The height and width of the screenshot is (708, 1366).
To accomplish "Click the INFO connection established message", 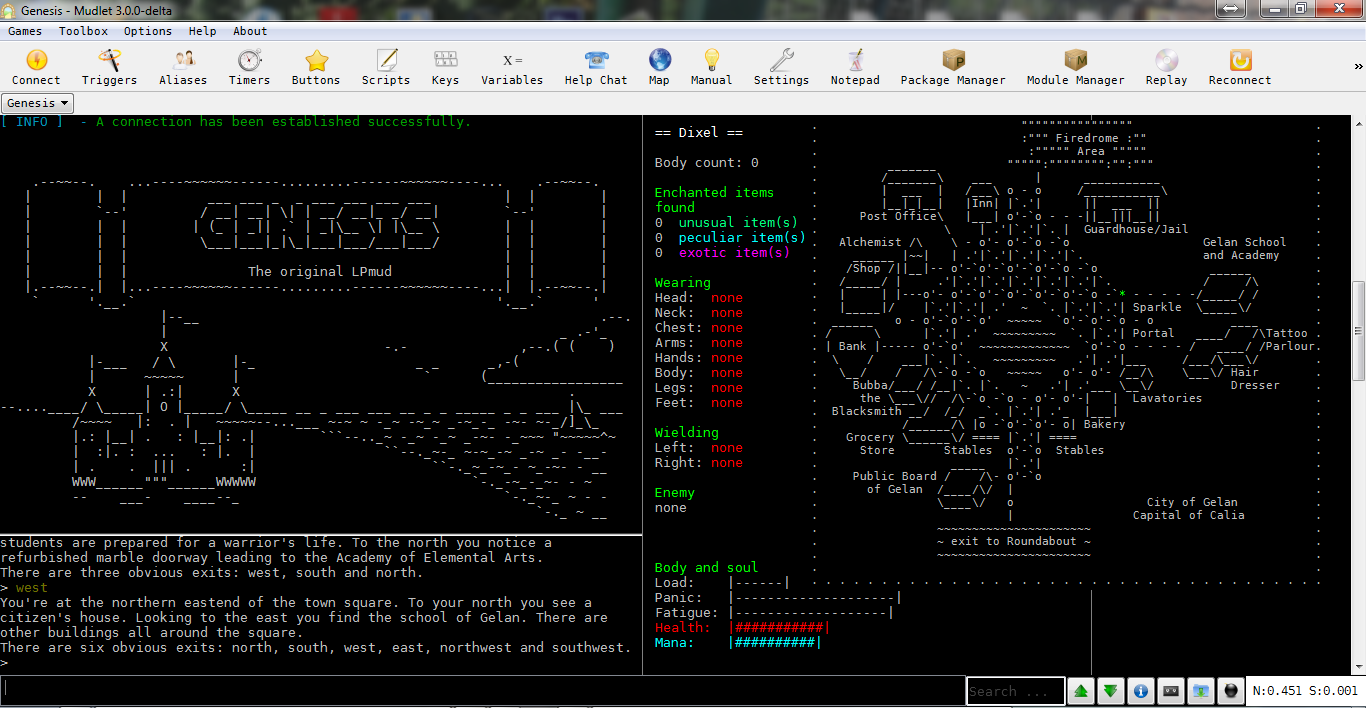I will [x=236, y=122].
